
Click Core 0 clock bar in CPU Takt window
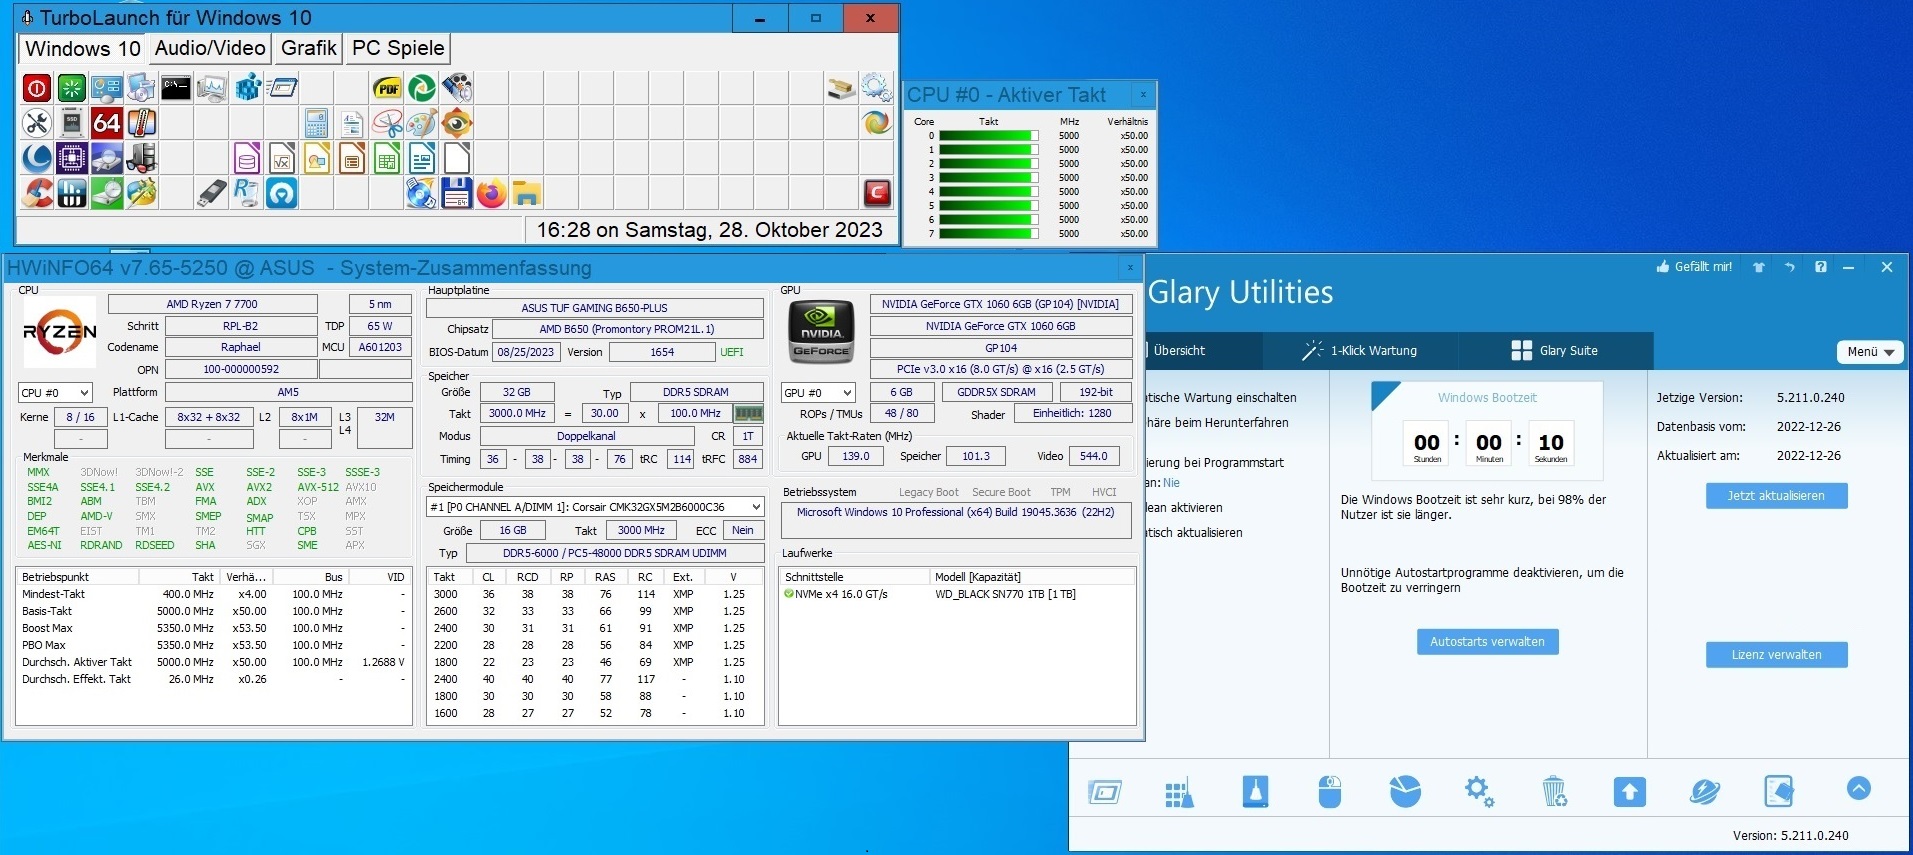[988, 136]
